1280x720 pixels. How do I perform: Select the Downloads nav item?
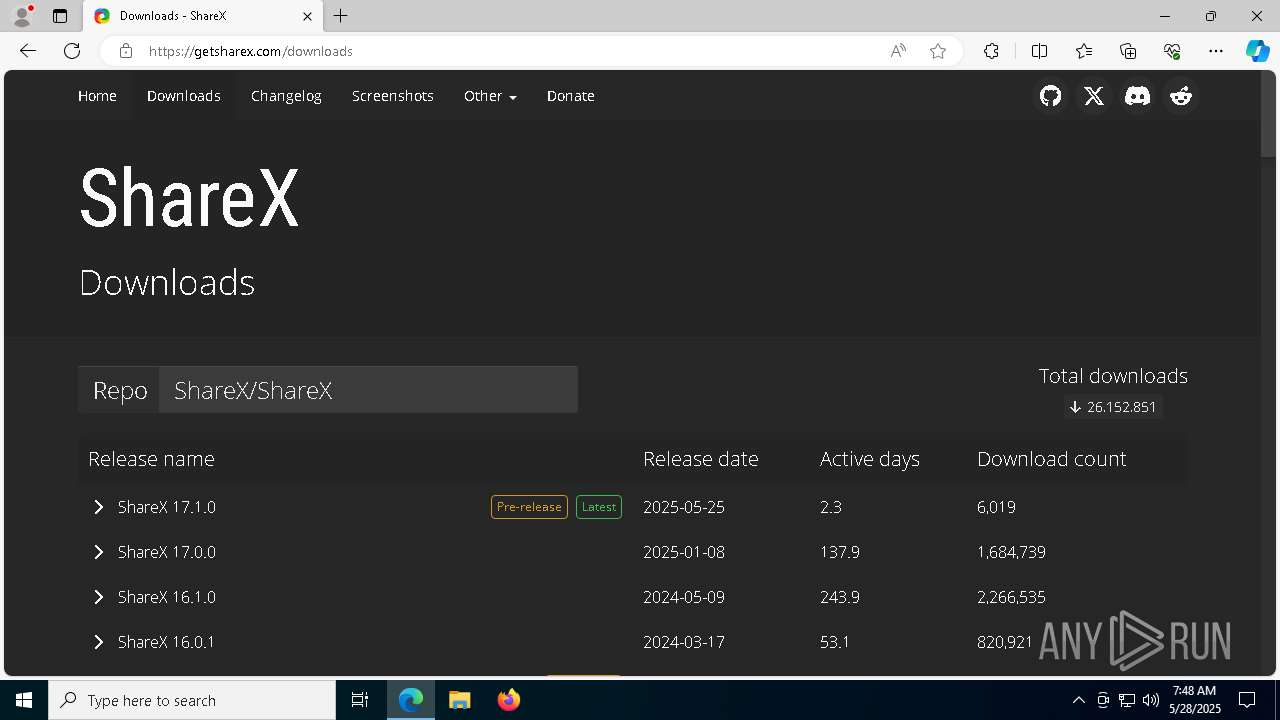click(184, 96)
